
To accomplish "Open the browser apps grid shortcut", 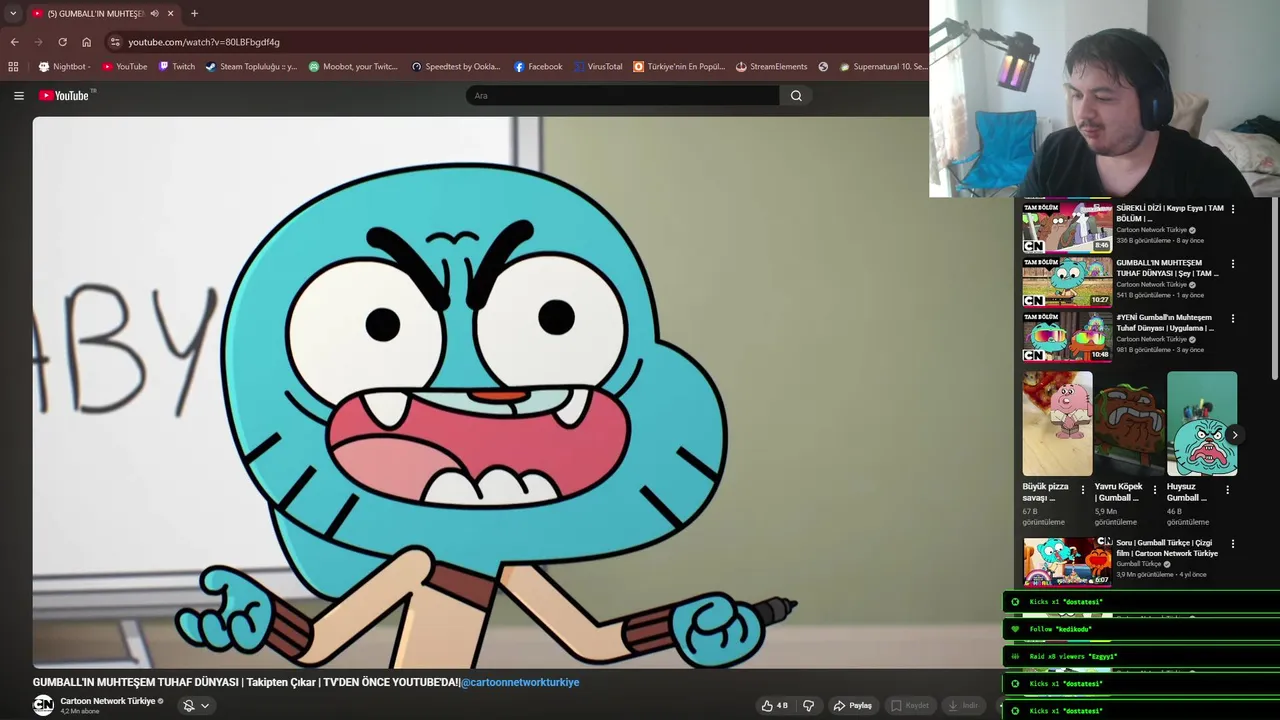I will tap(13, 67).
